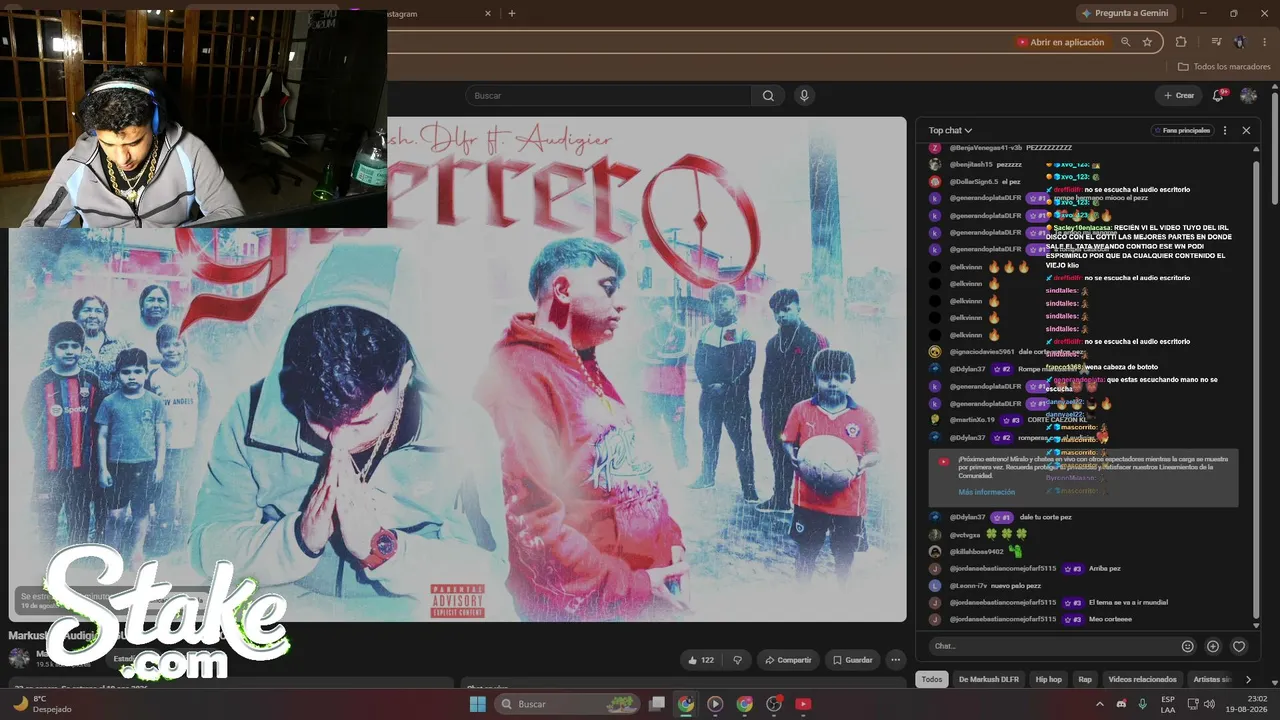Click the Windows taskbar search box

coord(565,704)
